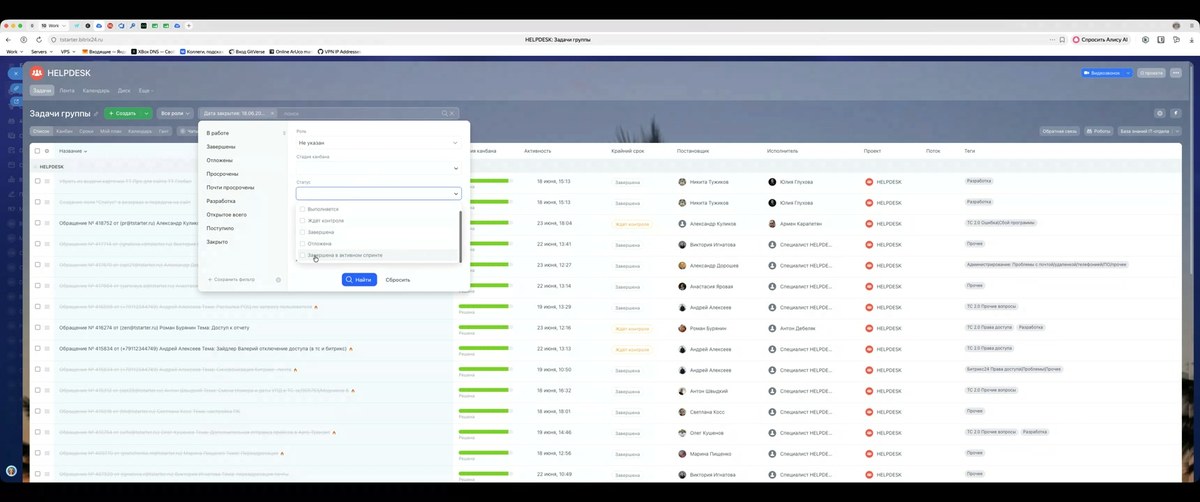1200x502 pixels.
Task: Click the search input field in filter bar
Action: pos(360,114)
